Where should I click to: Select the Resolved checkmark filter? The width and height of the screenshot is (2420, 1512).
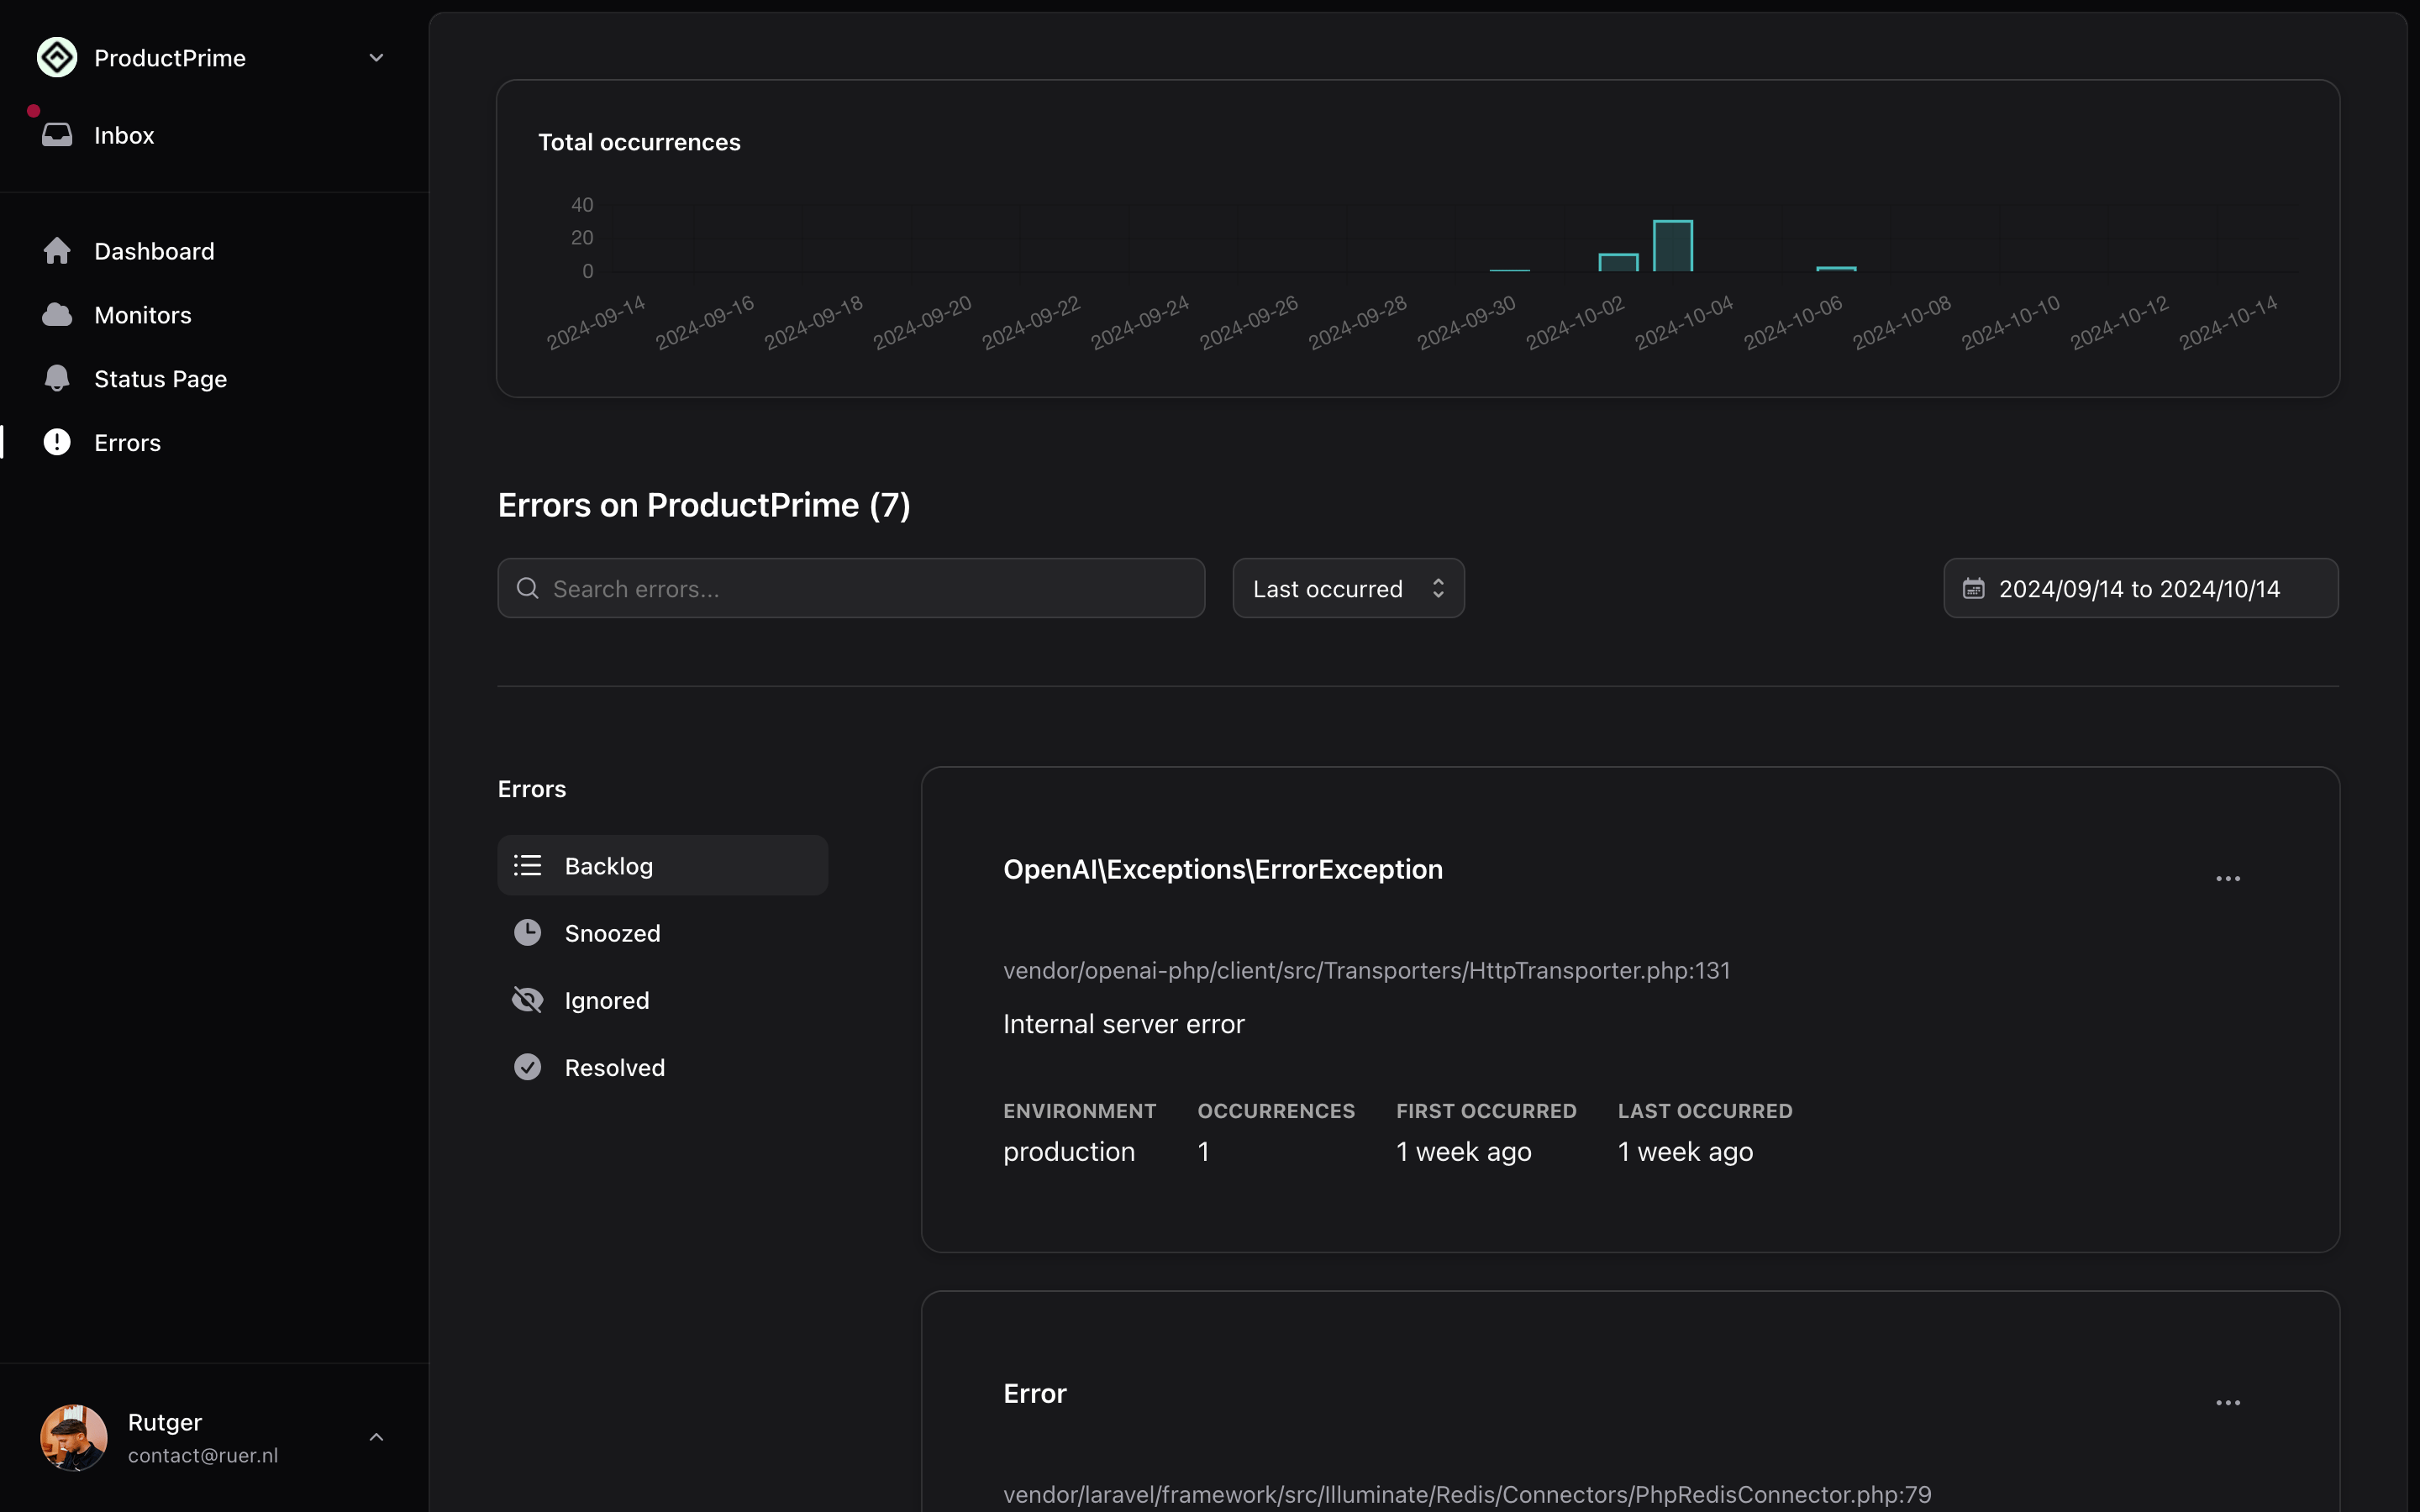(527, 1066)
